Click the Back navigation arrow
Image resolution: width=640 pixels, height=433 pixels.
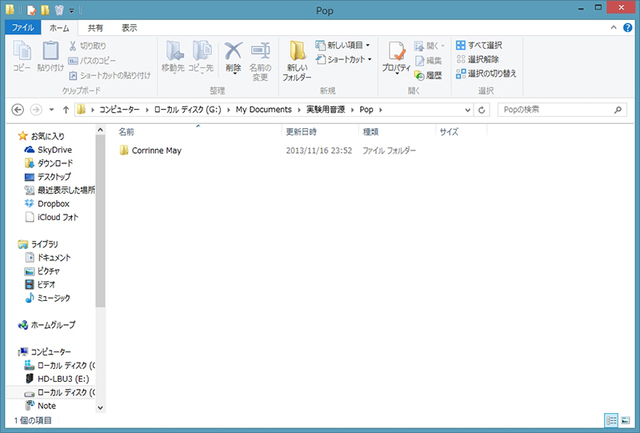pyautogui.click(x=18, y=110)
